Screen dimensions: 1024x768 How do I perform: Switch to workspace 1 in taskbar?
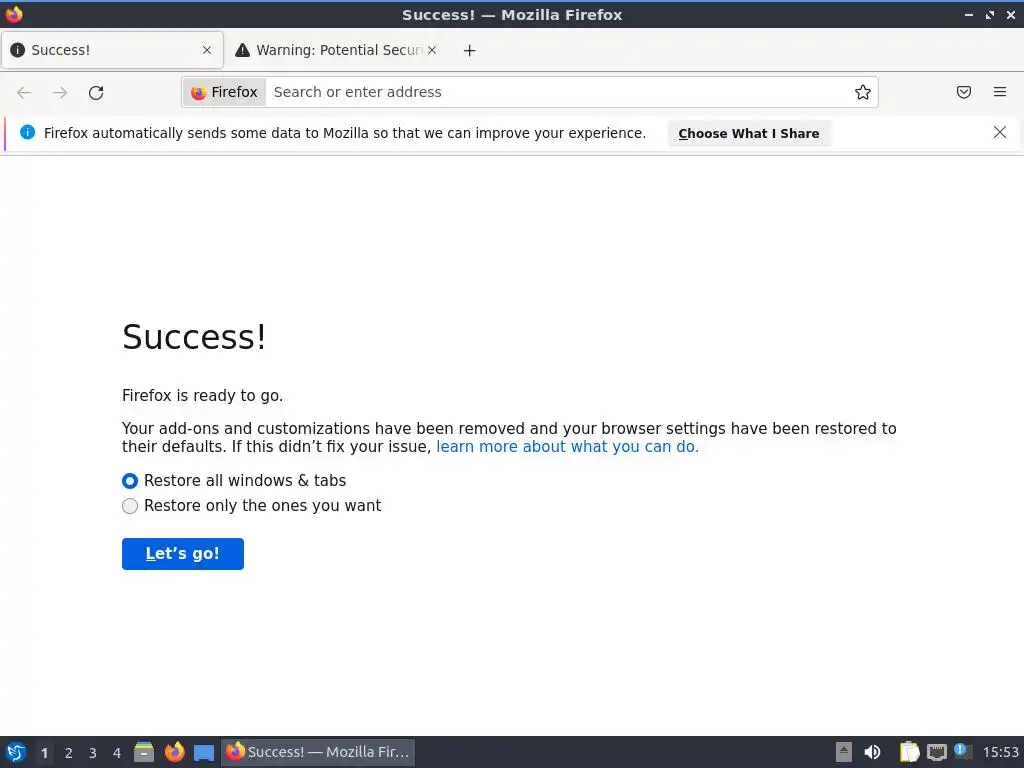coord(44,753)
